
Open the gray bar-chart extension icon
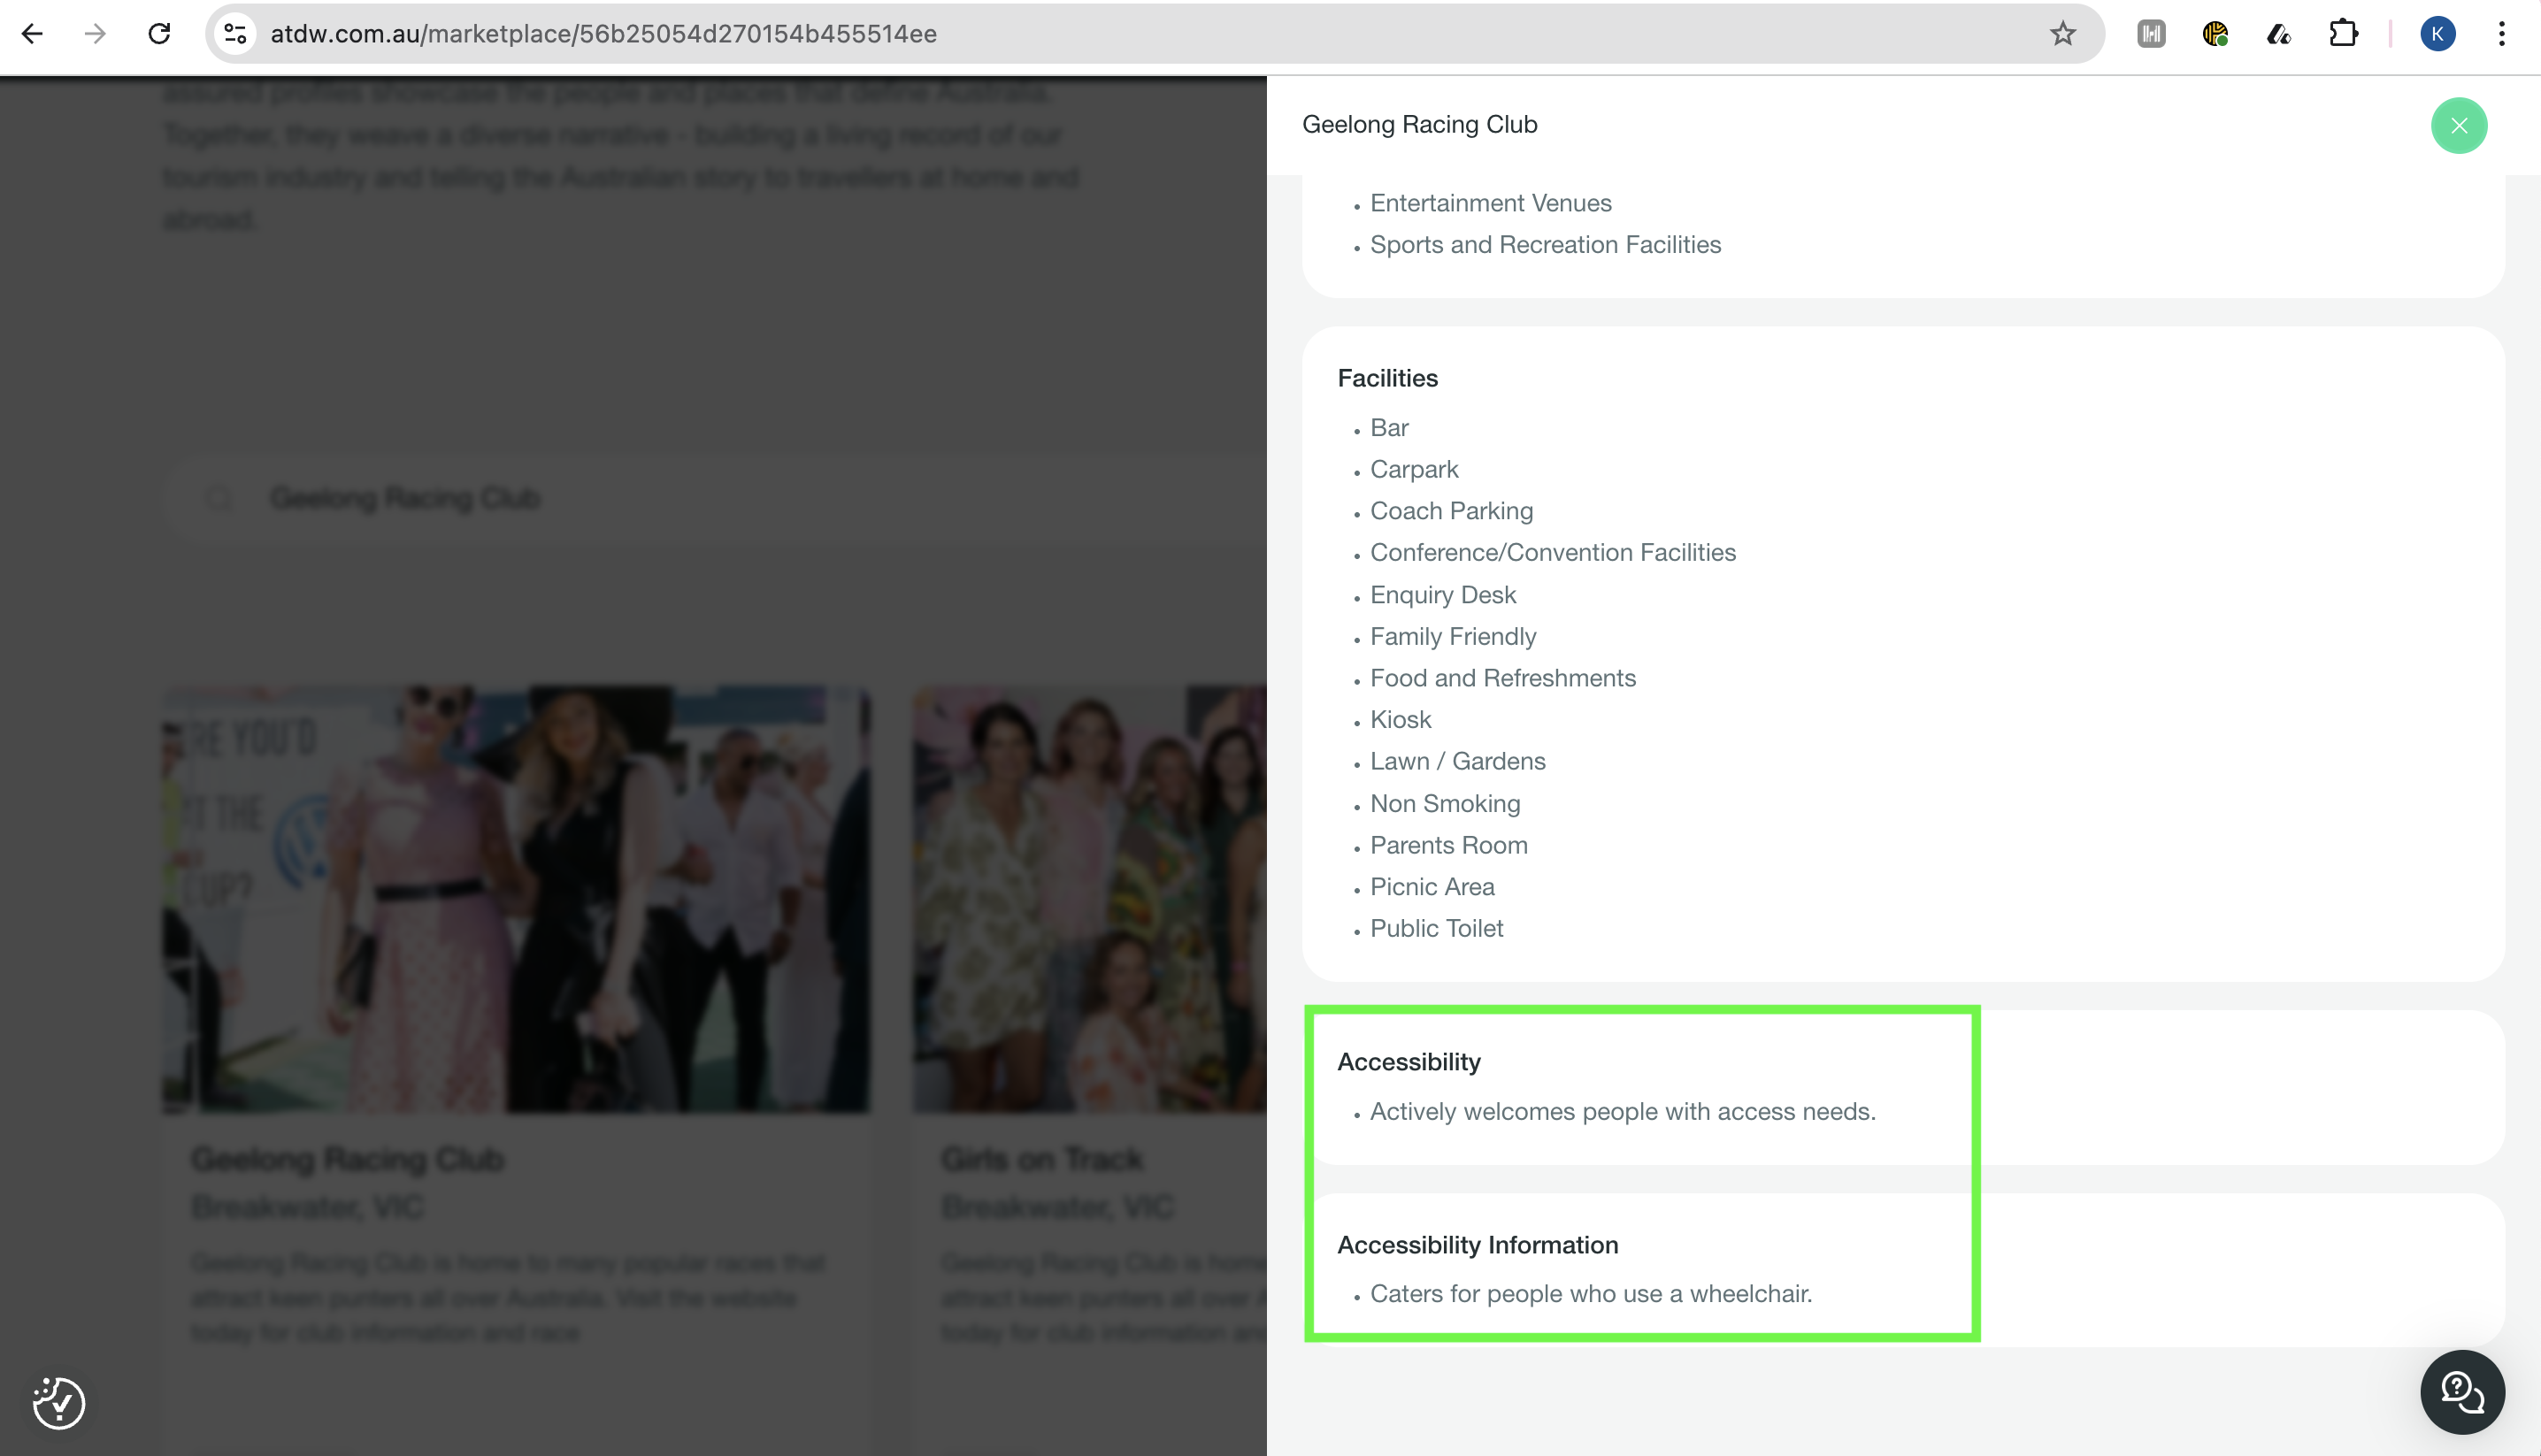pos(2151,34)
